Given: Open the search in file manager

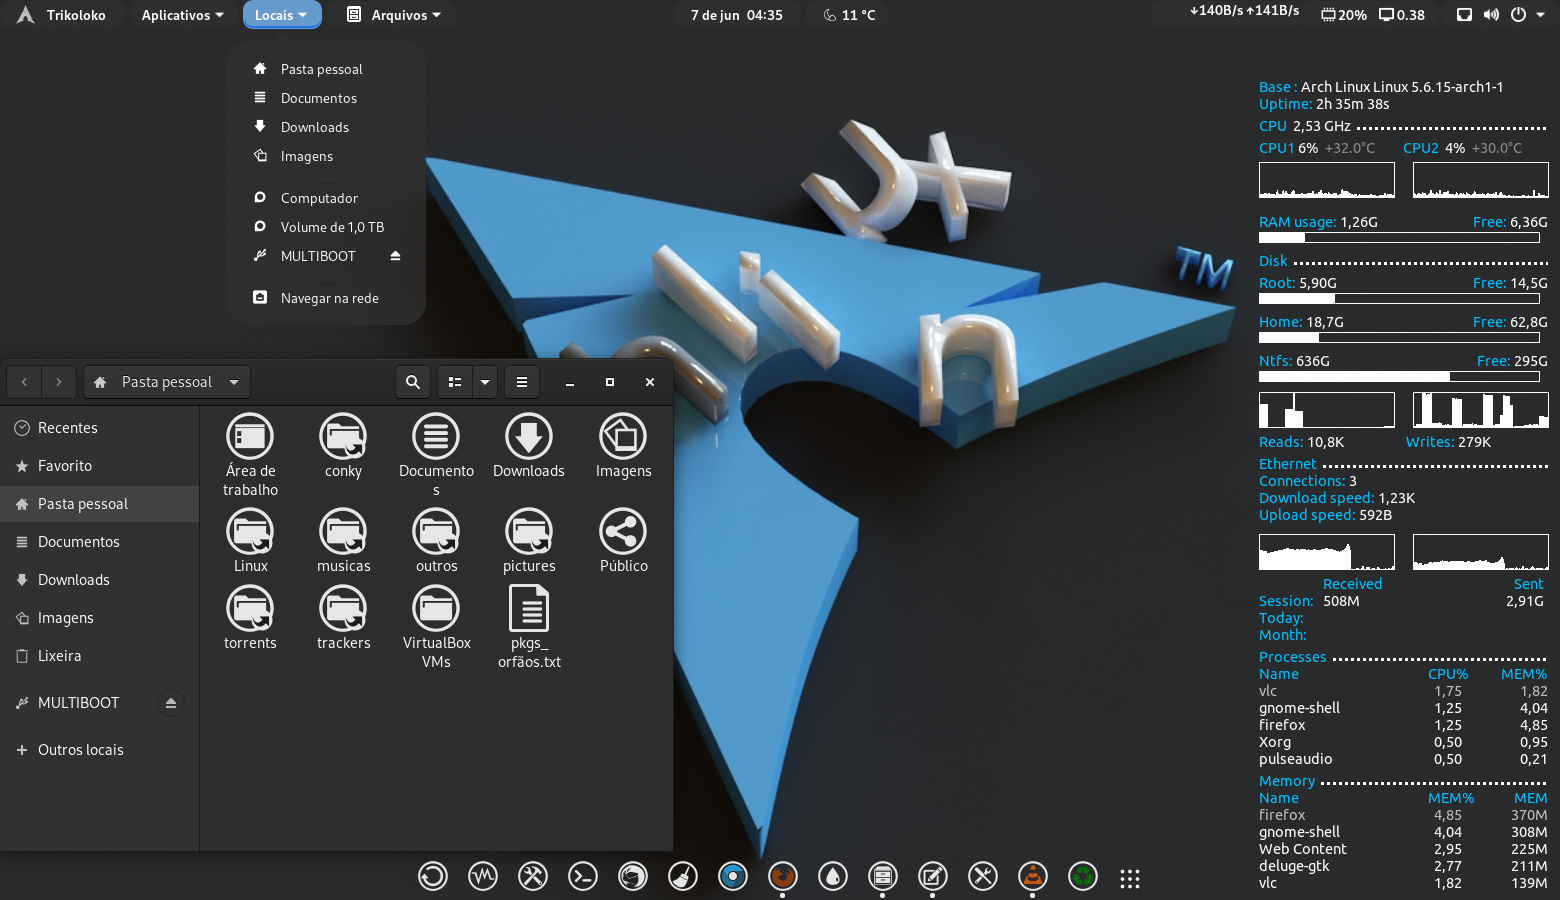Looking at the screenshot, I should click(412, 382).
